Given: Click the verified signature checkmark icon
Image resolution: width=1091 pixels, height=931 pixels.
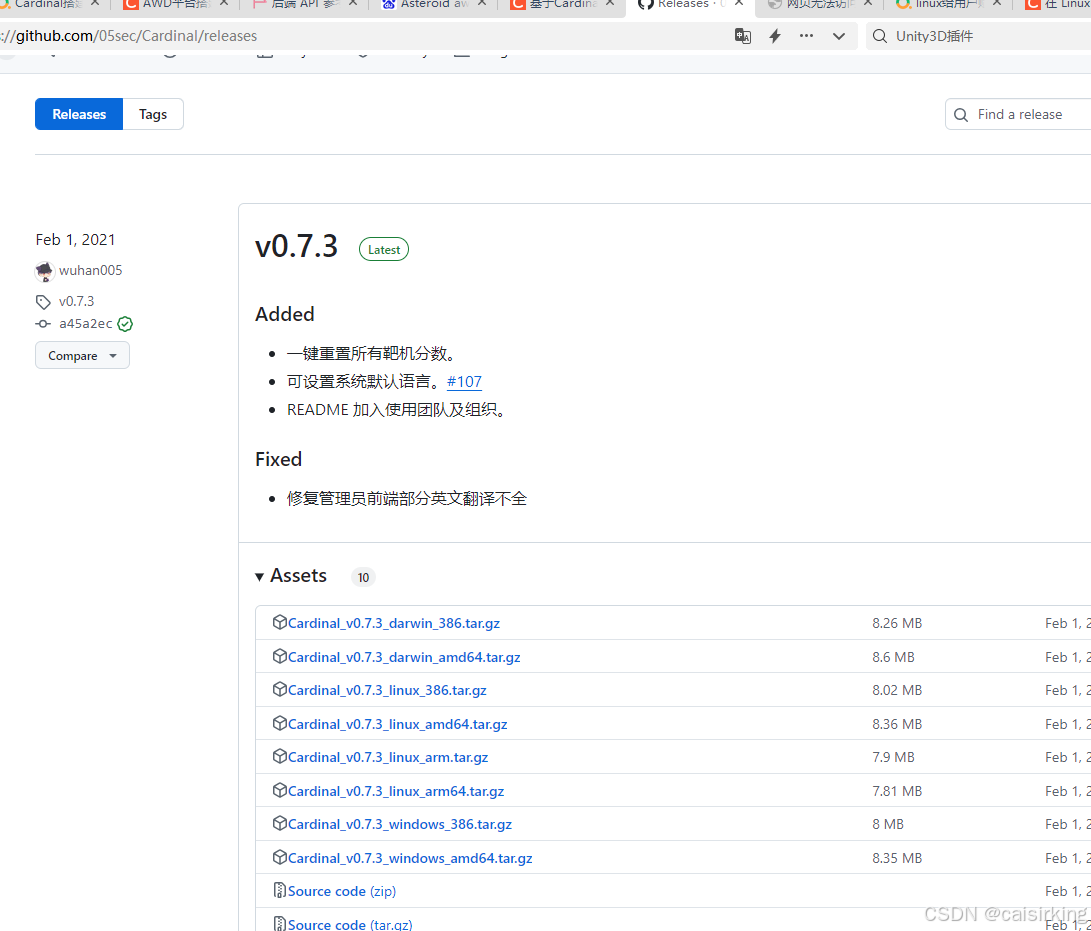Looking at the screenshot, I should coord(125,324).
